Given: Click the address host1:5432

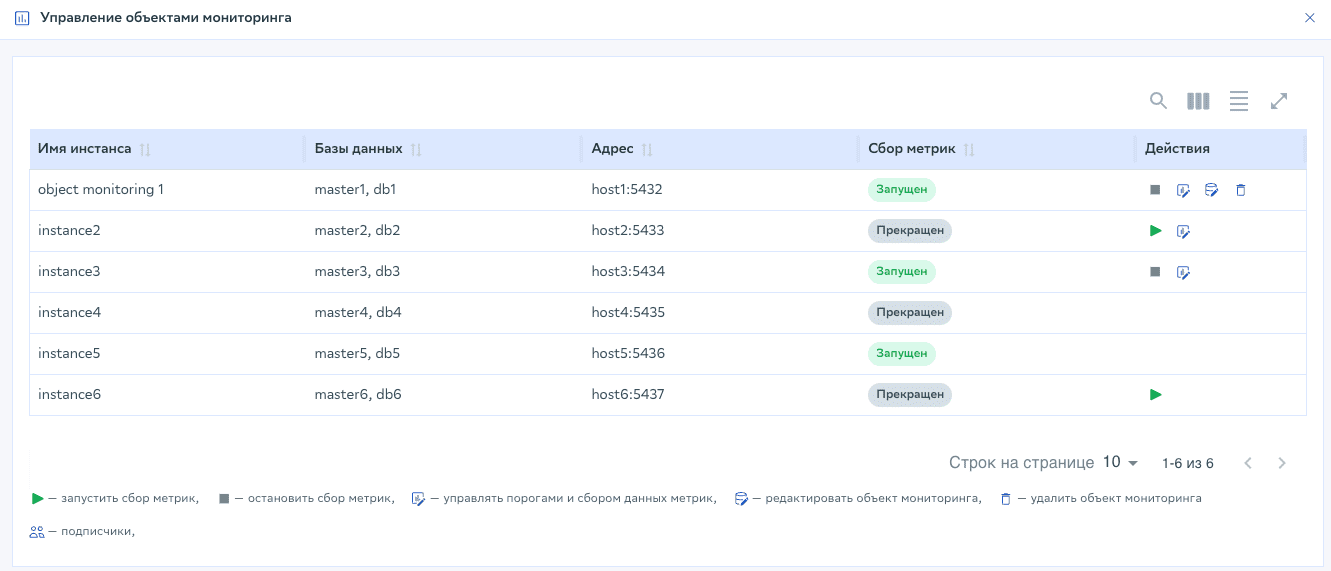Looking at the screenshot, I should [x=627, y=189].
